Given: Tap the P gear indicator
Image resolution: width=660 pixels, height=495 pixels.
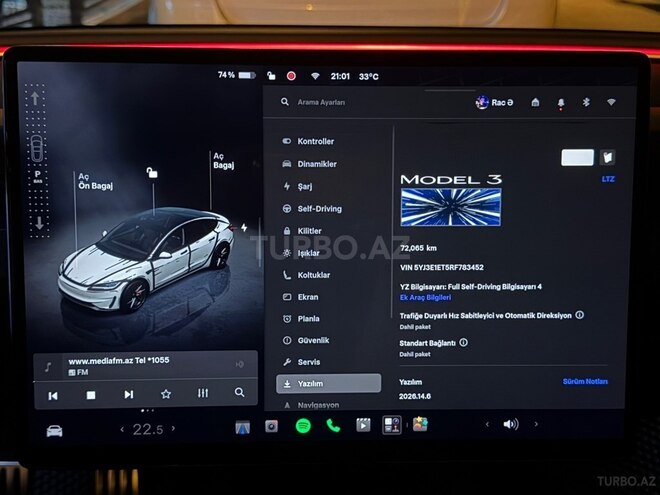Looking at the screenshot, I should point(37,174).
